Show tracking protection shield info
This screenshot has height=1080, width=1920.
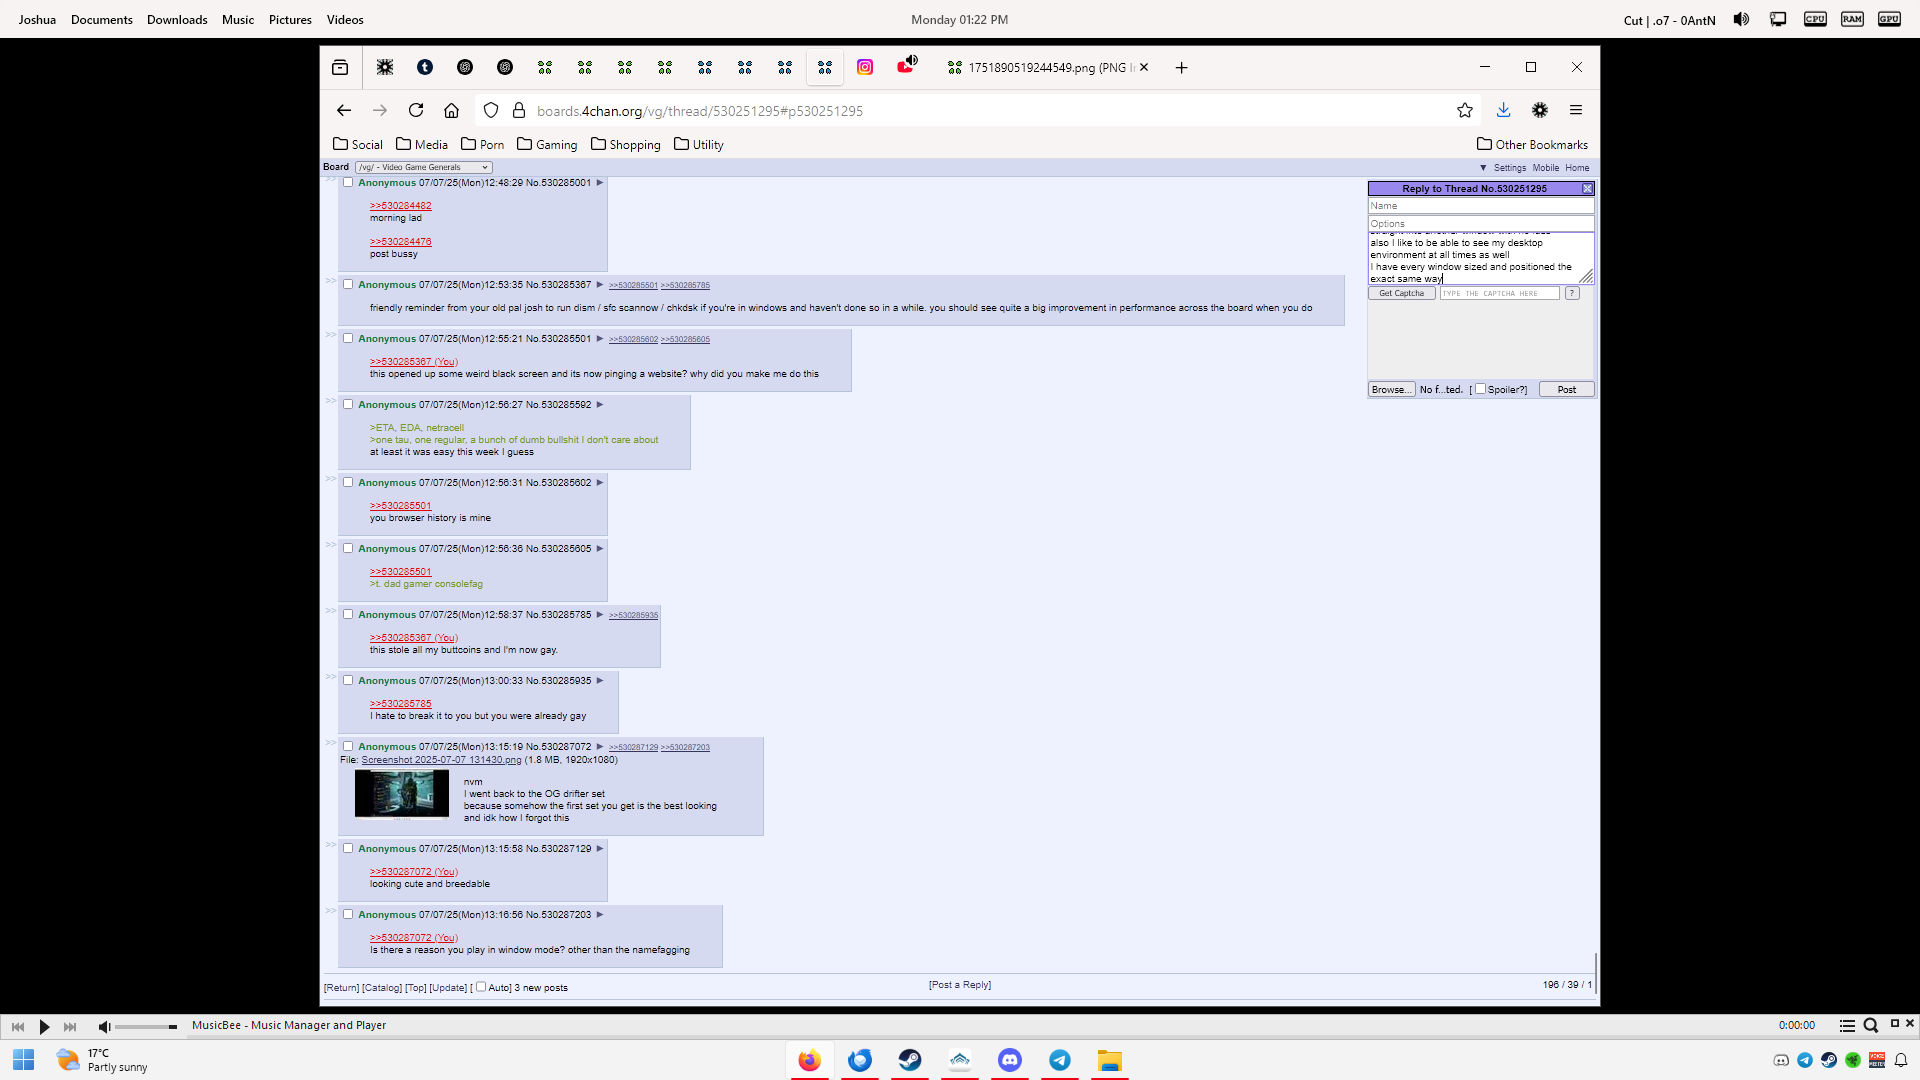click(491, 111)
